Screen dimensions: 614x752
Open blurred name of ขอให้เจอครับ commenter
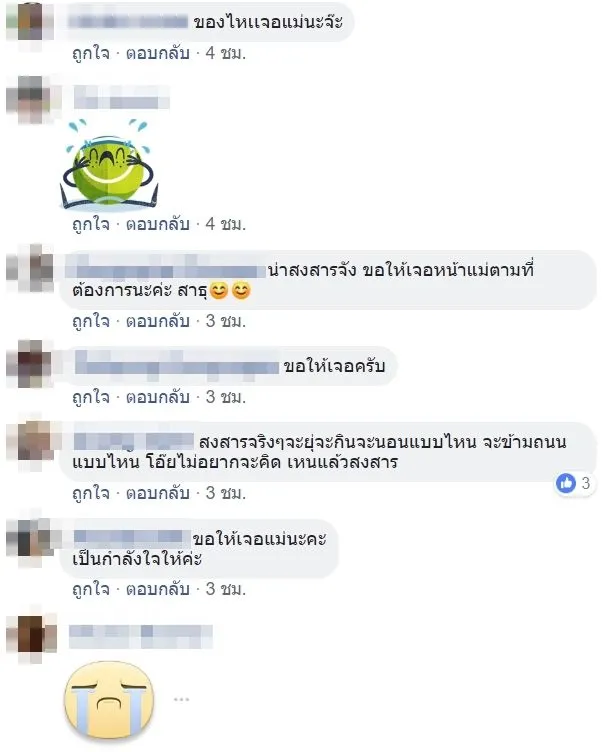tap(177, 366)
